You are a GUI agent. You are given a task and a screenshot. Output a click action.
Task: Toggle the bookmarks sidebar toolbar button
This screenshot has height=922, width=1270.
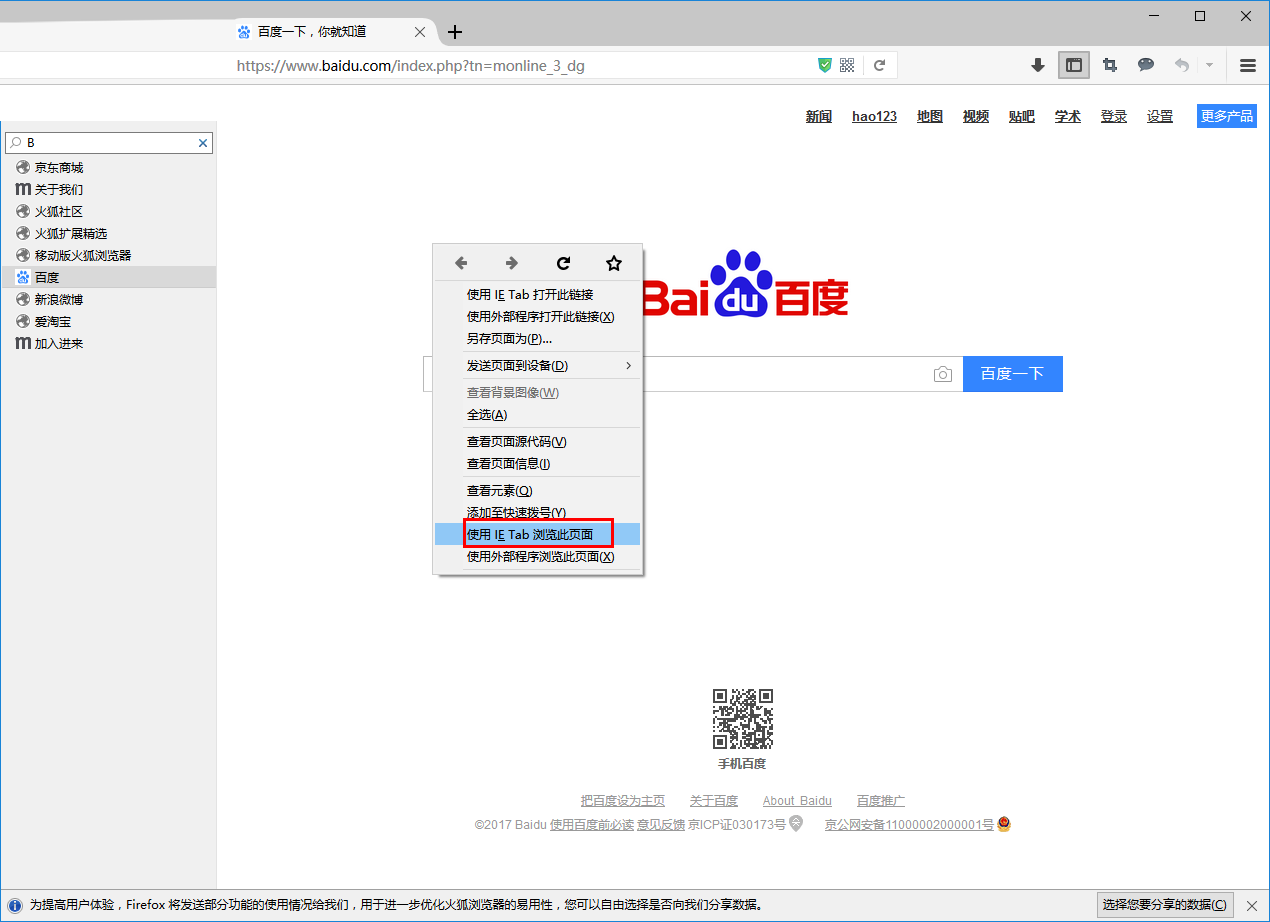click(1074, 65)
